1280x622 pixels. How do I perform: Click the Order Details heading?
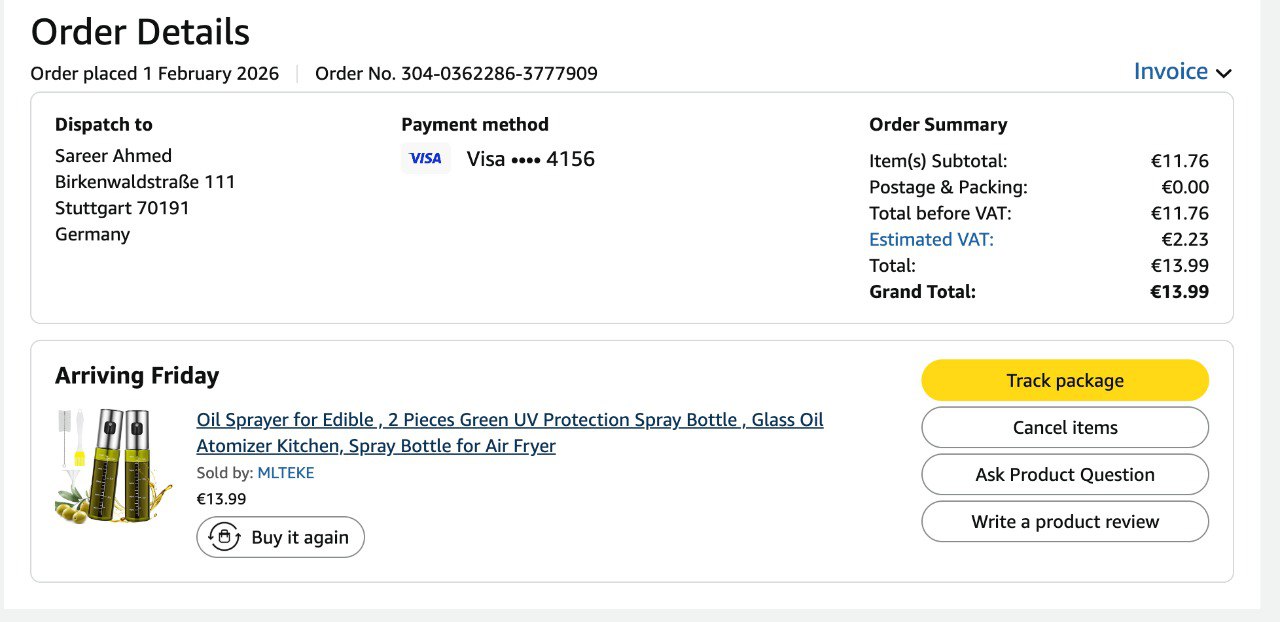tap(140, 32)
